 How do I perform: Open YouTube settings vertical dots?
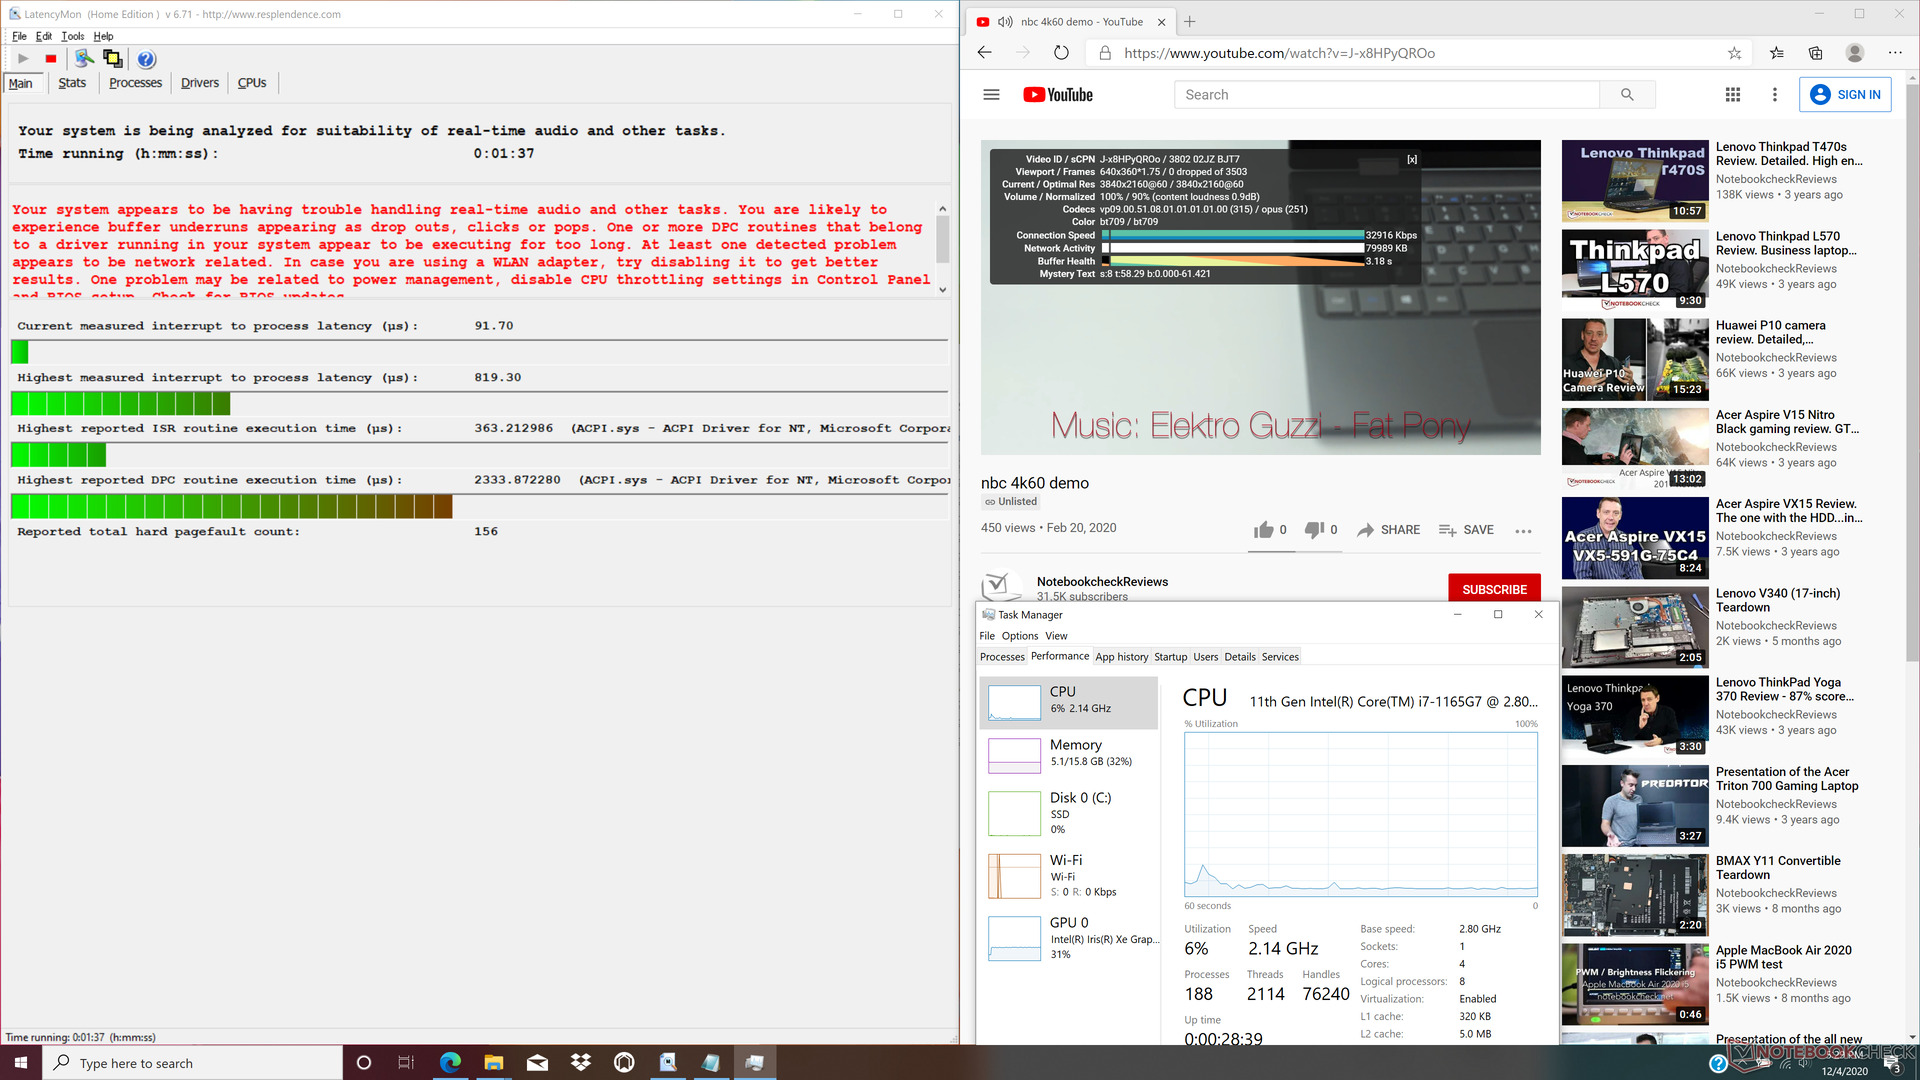[1775, 94]
